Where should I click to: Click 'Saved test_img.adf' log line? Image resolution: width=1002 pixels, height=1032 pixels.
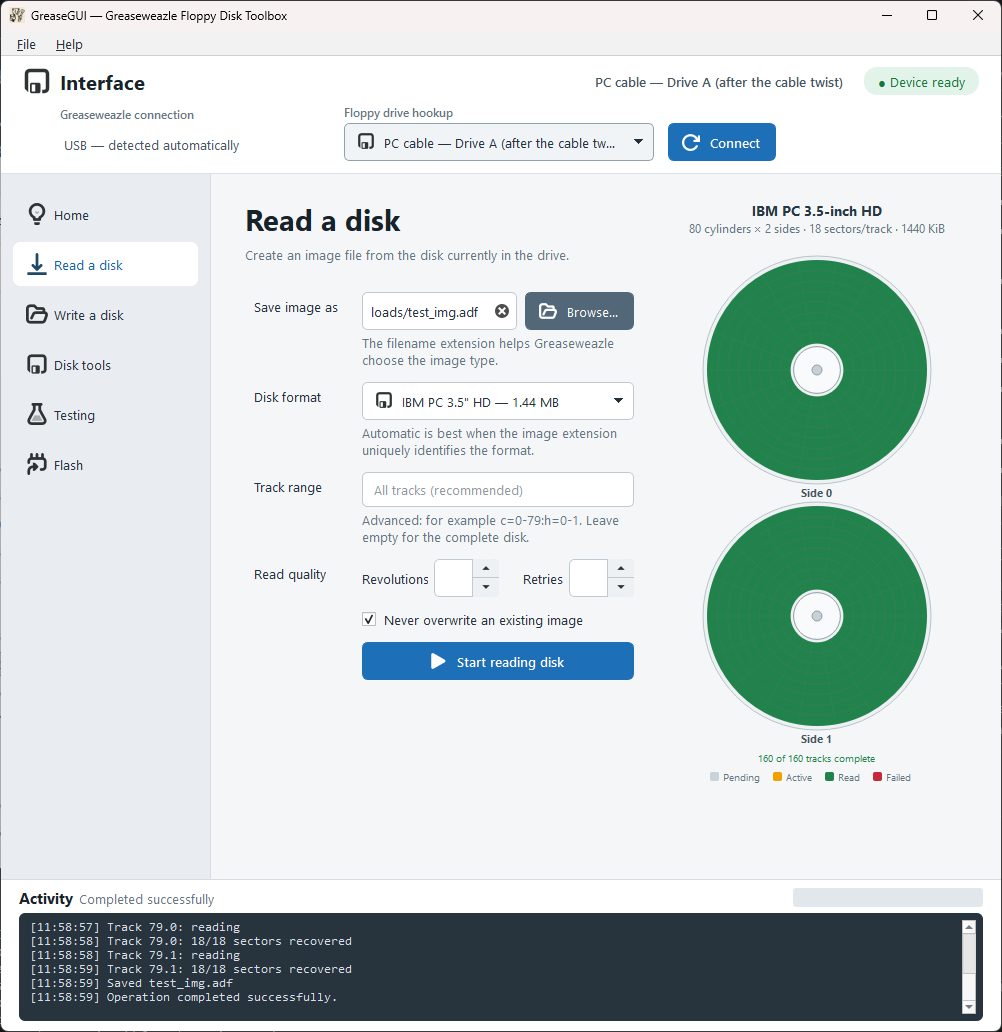132,983
